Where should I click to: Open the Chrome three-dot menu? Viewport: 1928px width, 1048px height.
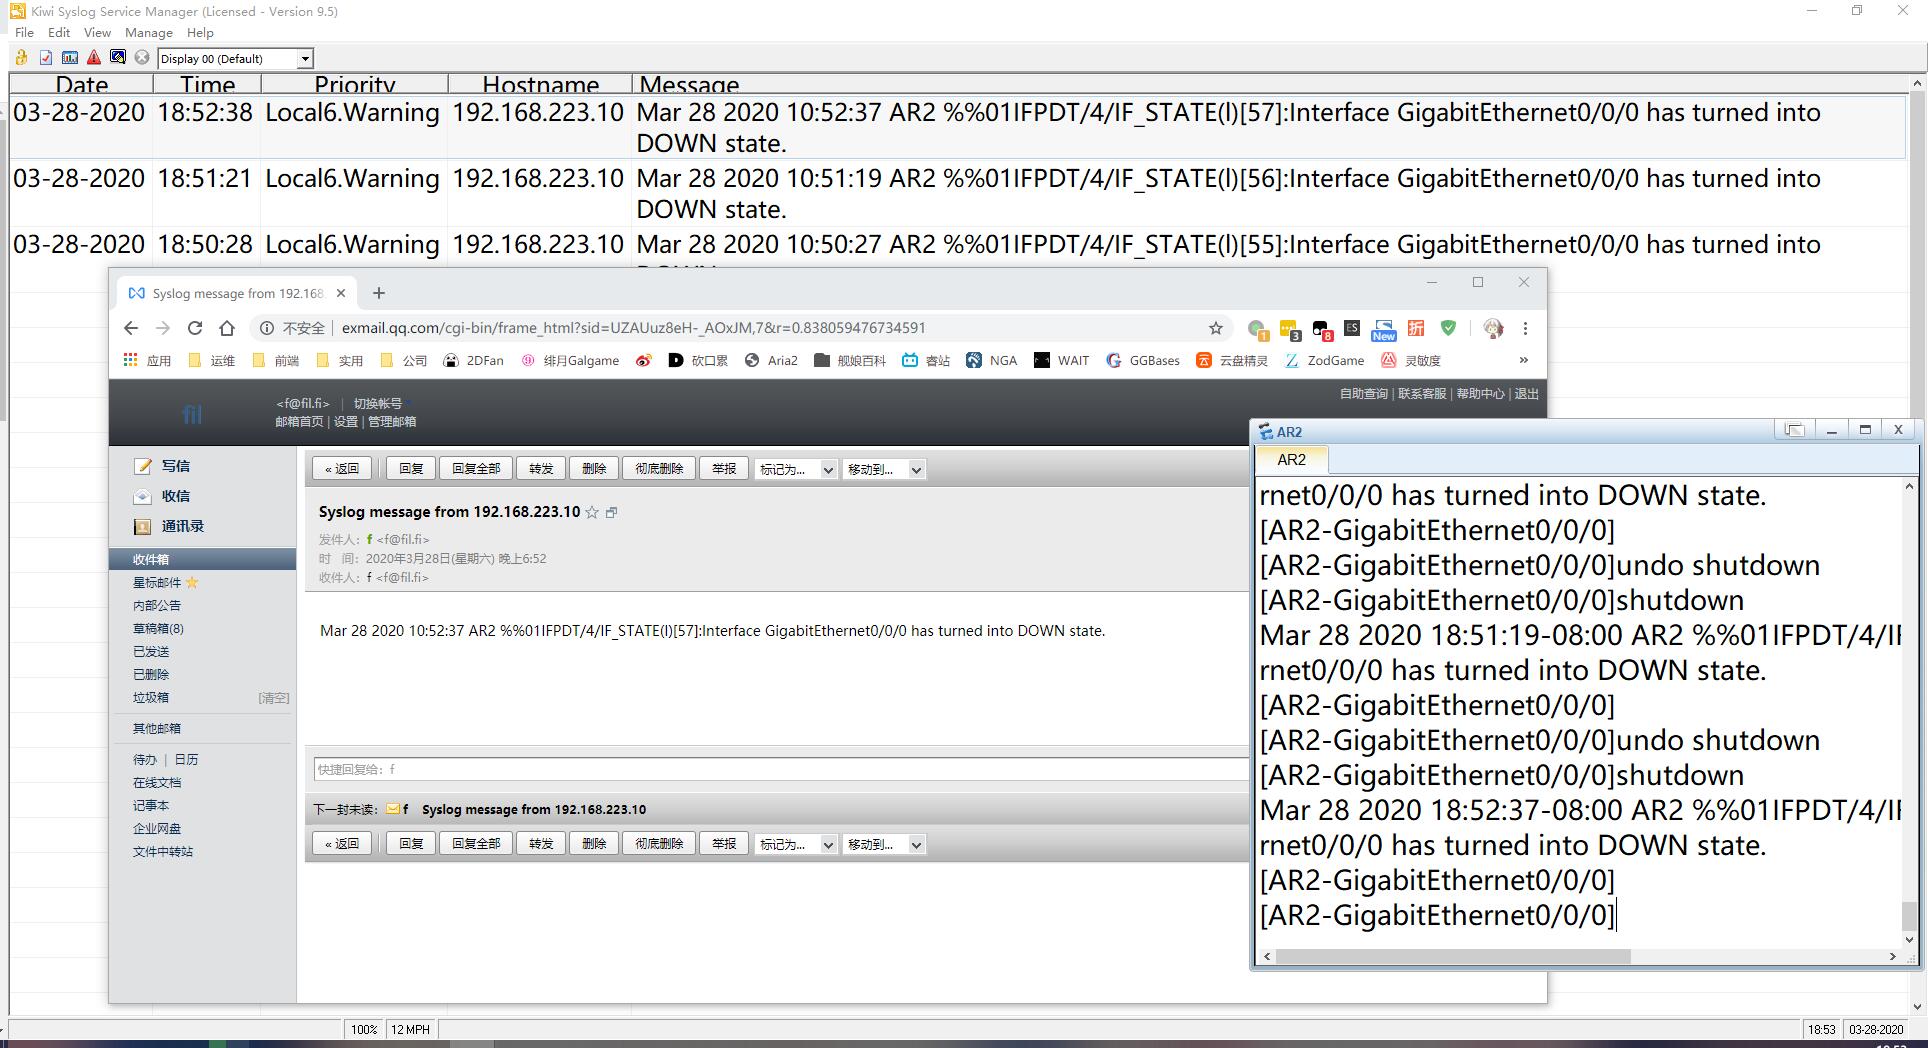(x=1524, y=328)
